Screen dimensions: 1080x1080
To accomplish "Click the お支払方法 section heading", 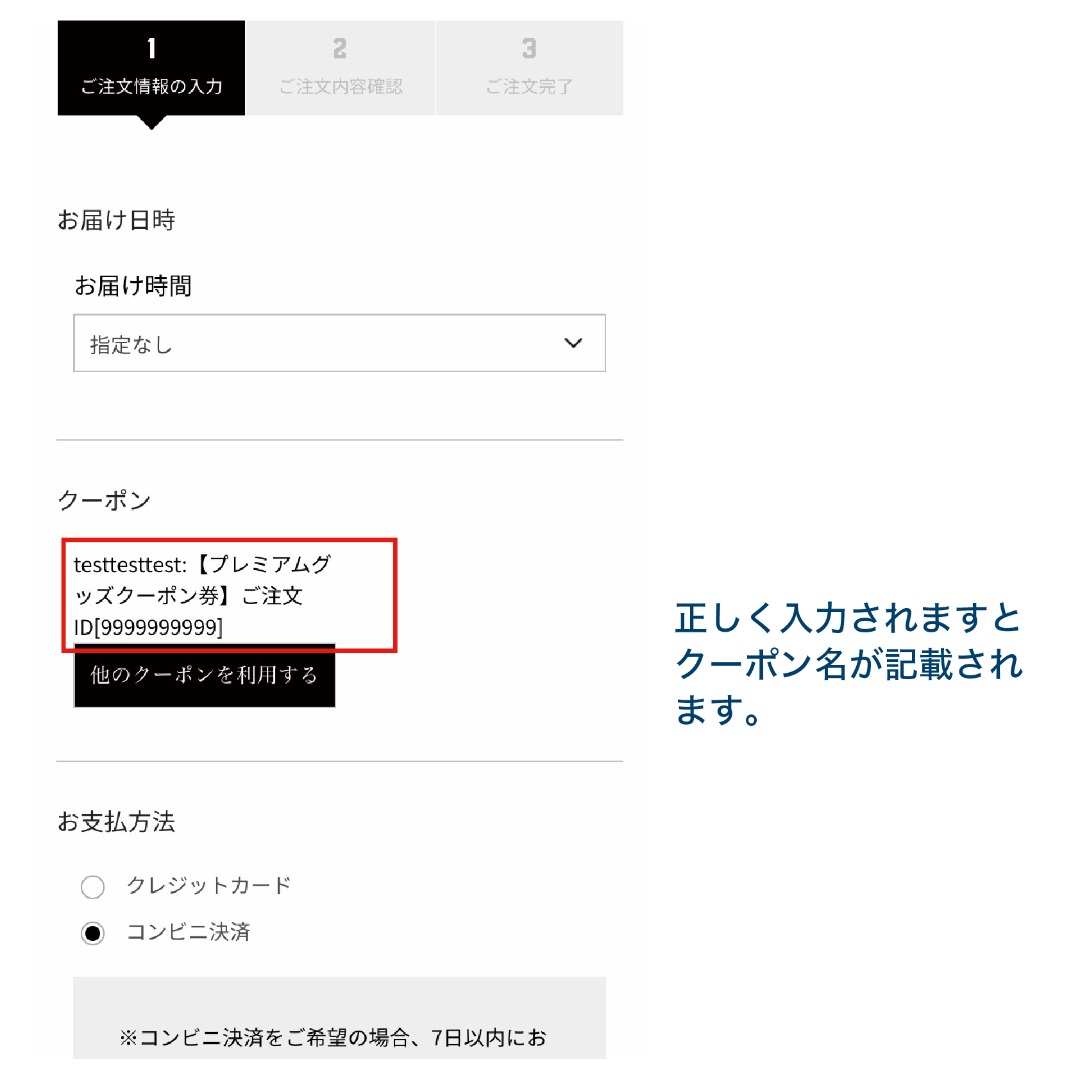I will click(x=116, y=822).
